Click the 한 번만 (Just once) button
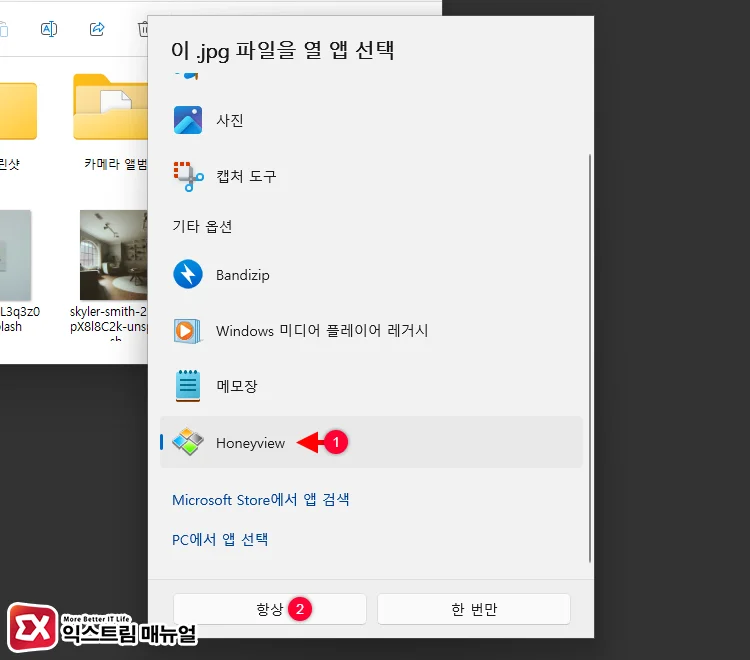This screenshot has width=750, height=660. coord(474,609)
